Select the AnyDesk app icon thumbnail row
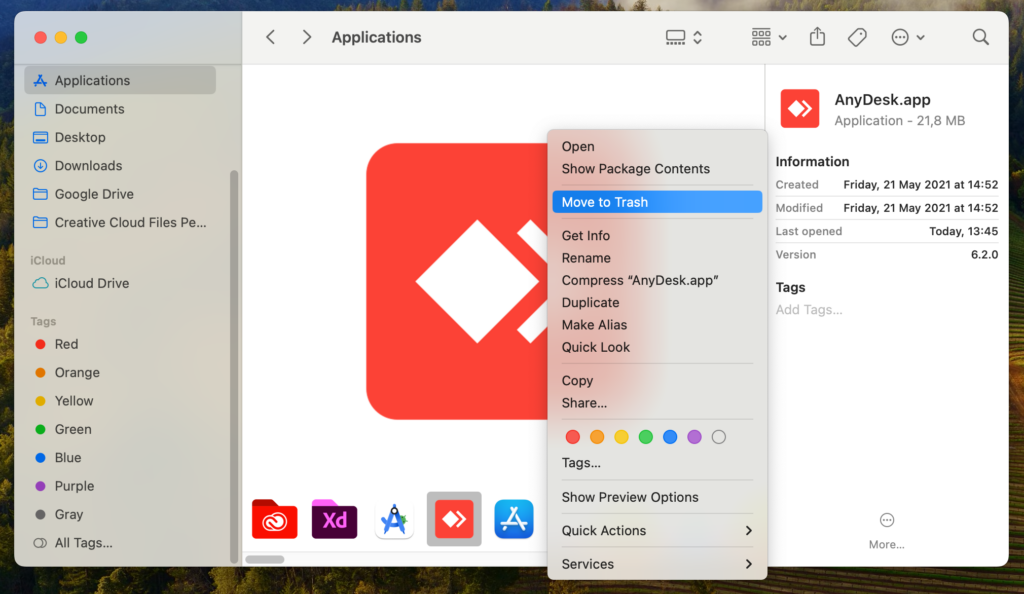Screen dimensions: 1024x594 point(454,519)
